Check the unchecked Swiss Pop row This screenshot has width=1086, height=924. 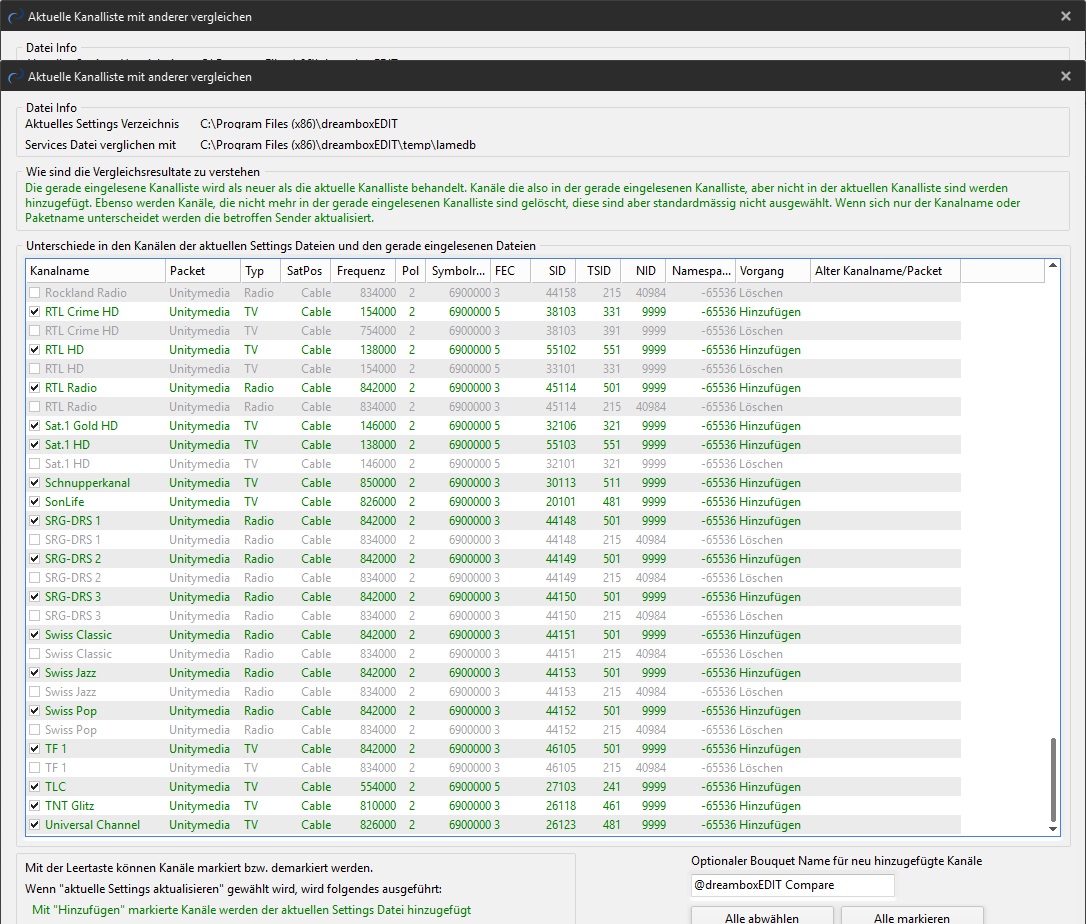pos(36,730)
